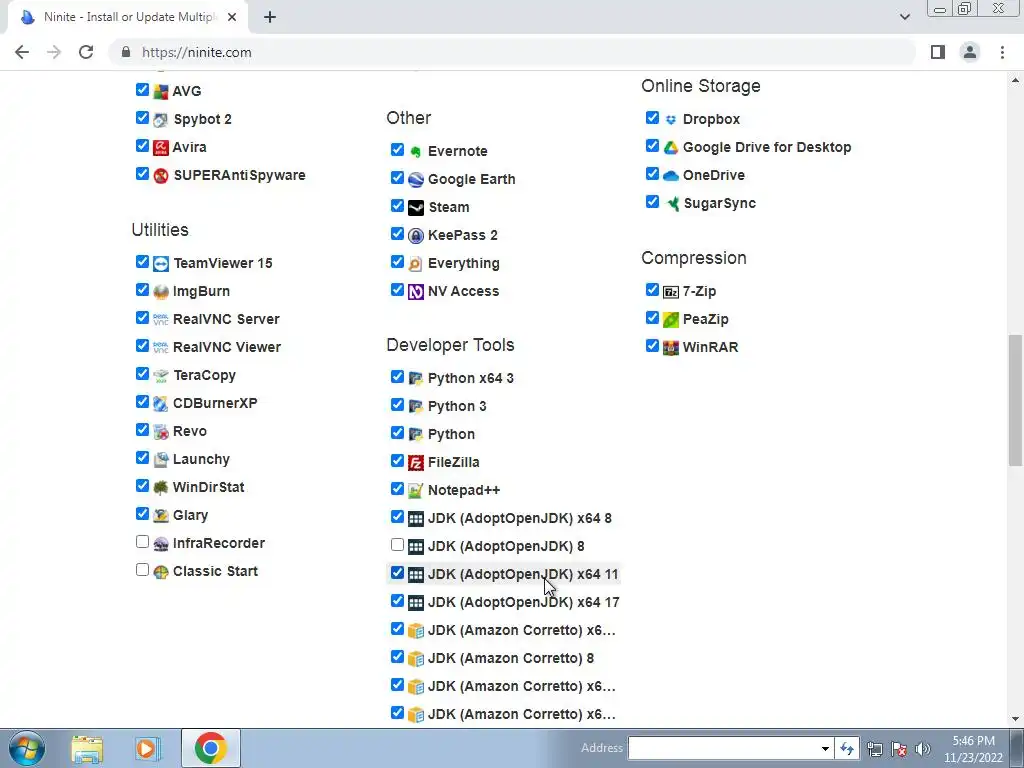Image resolution: width=1024 pixels, height=768 pixels.
Task: Uncheck the Launchy checkbox
Action: pyautogui.click(x=142, y=458)
